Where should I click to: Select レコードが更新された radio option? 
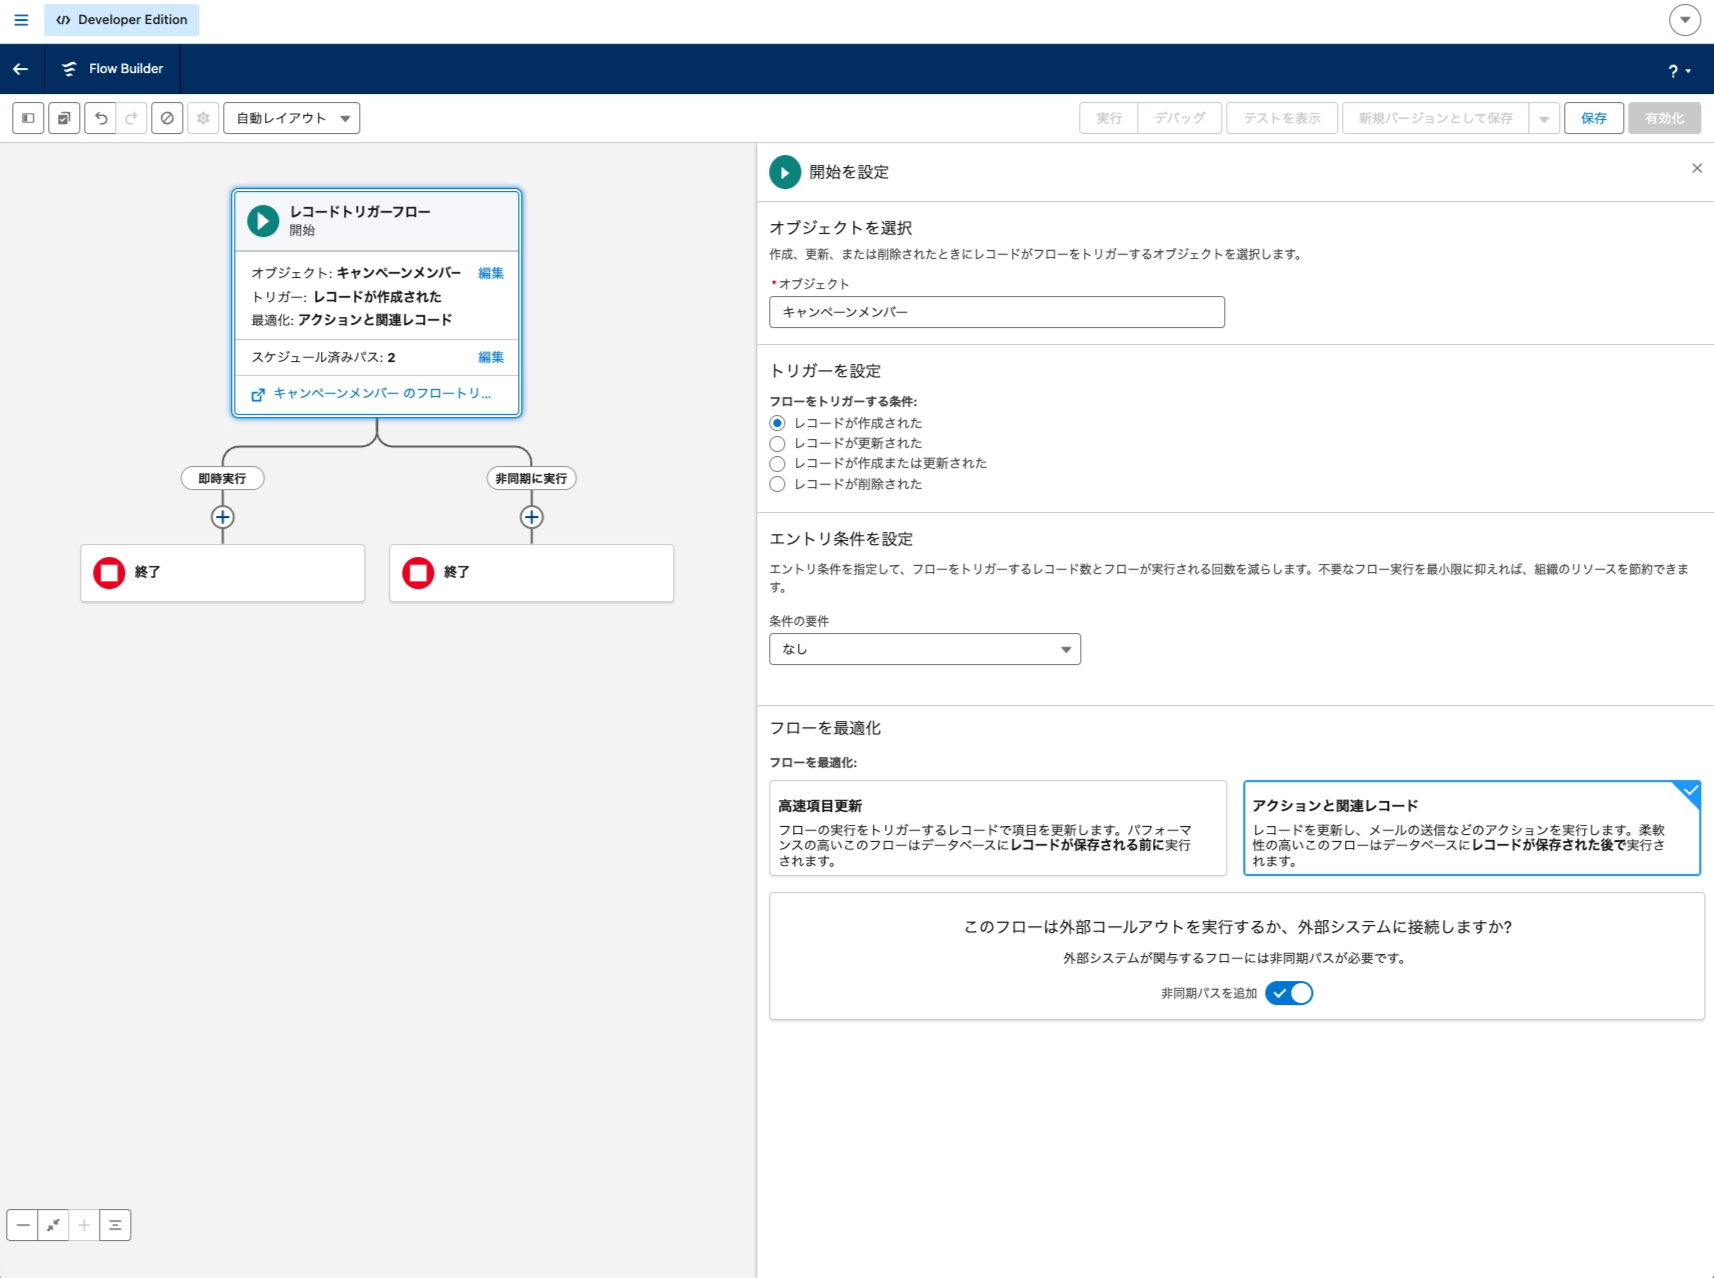(777, 443)
